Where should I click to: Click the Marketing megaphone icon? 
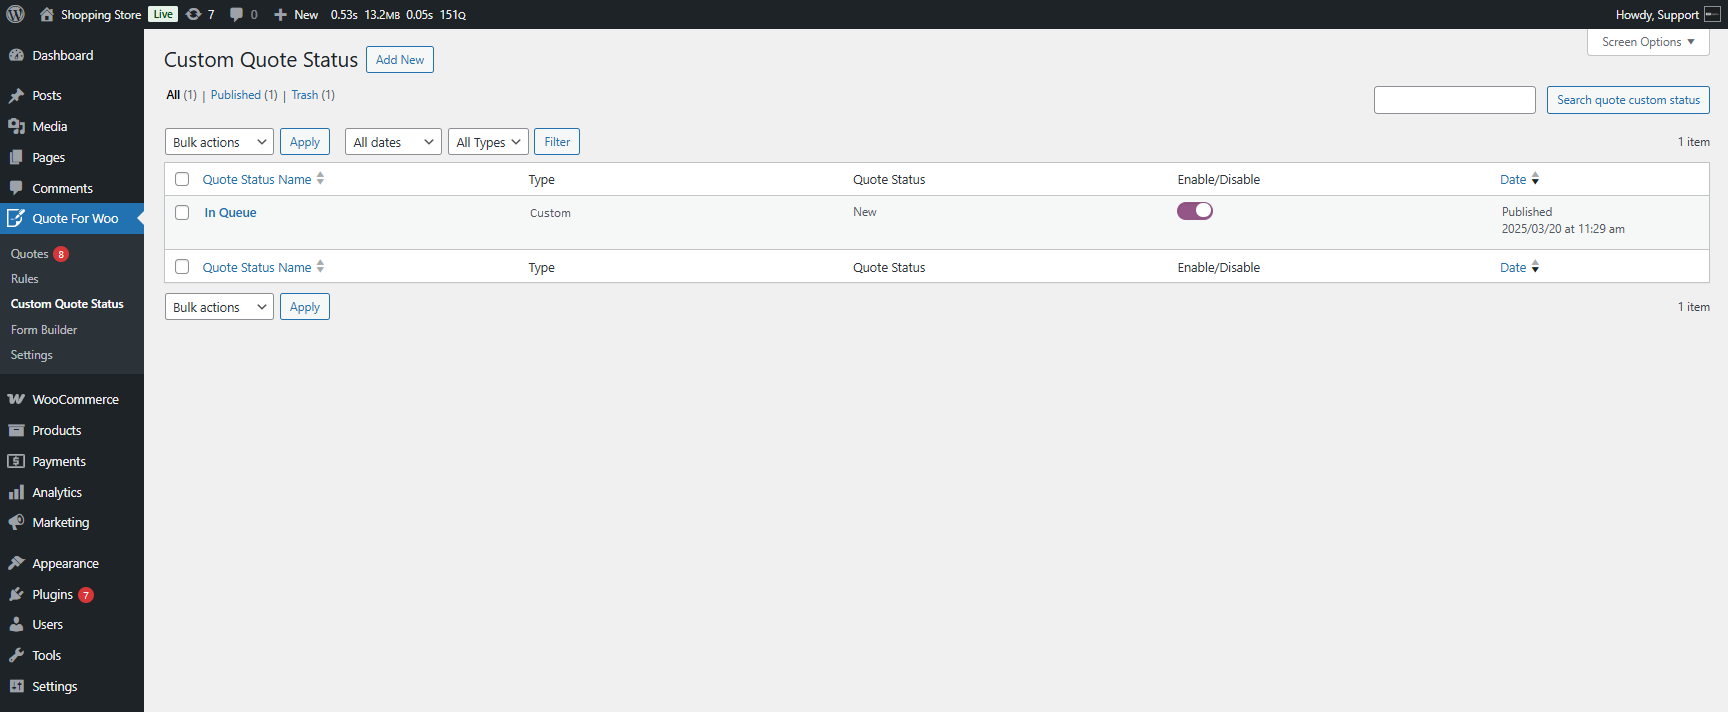pos(16,522)
